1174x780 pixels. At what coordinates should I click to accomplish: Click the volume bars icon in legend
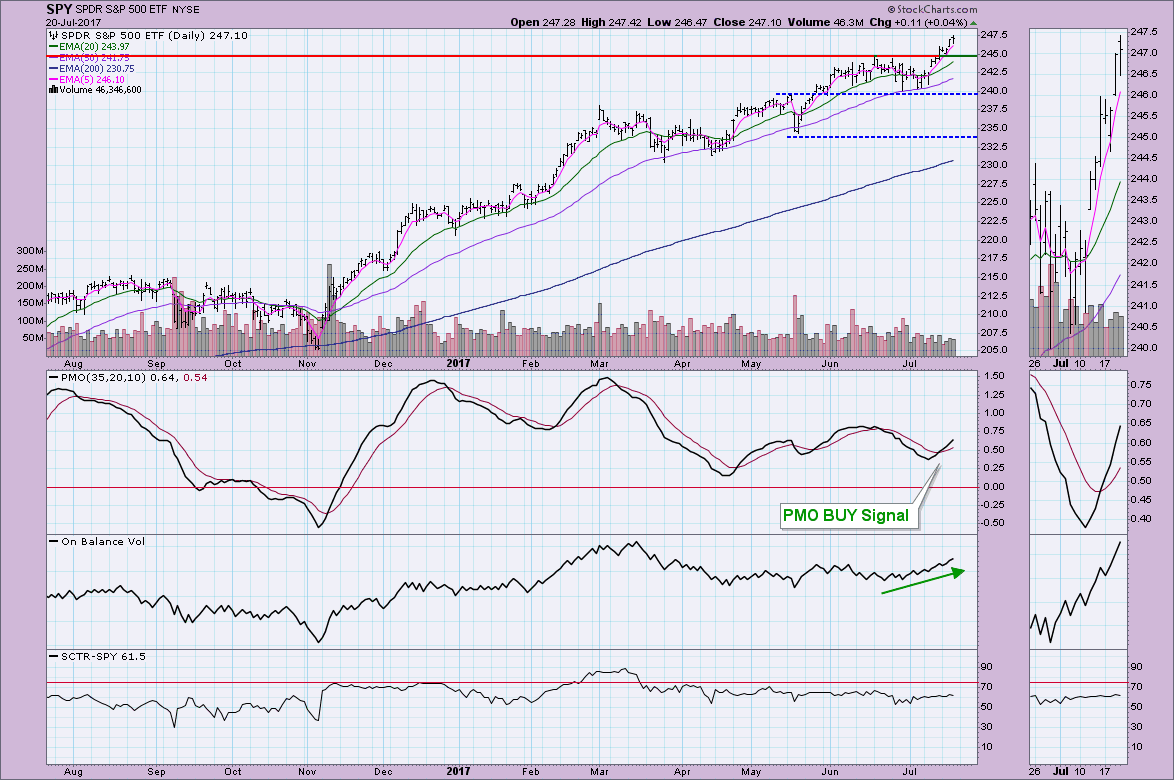pyautogui.click(x=53, y=89)
